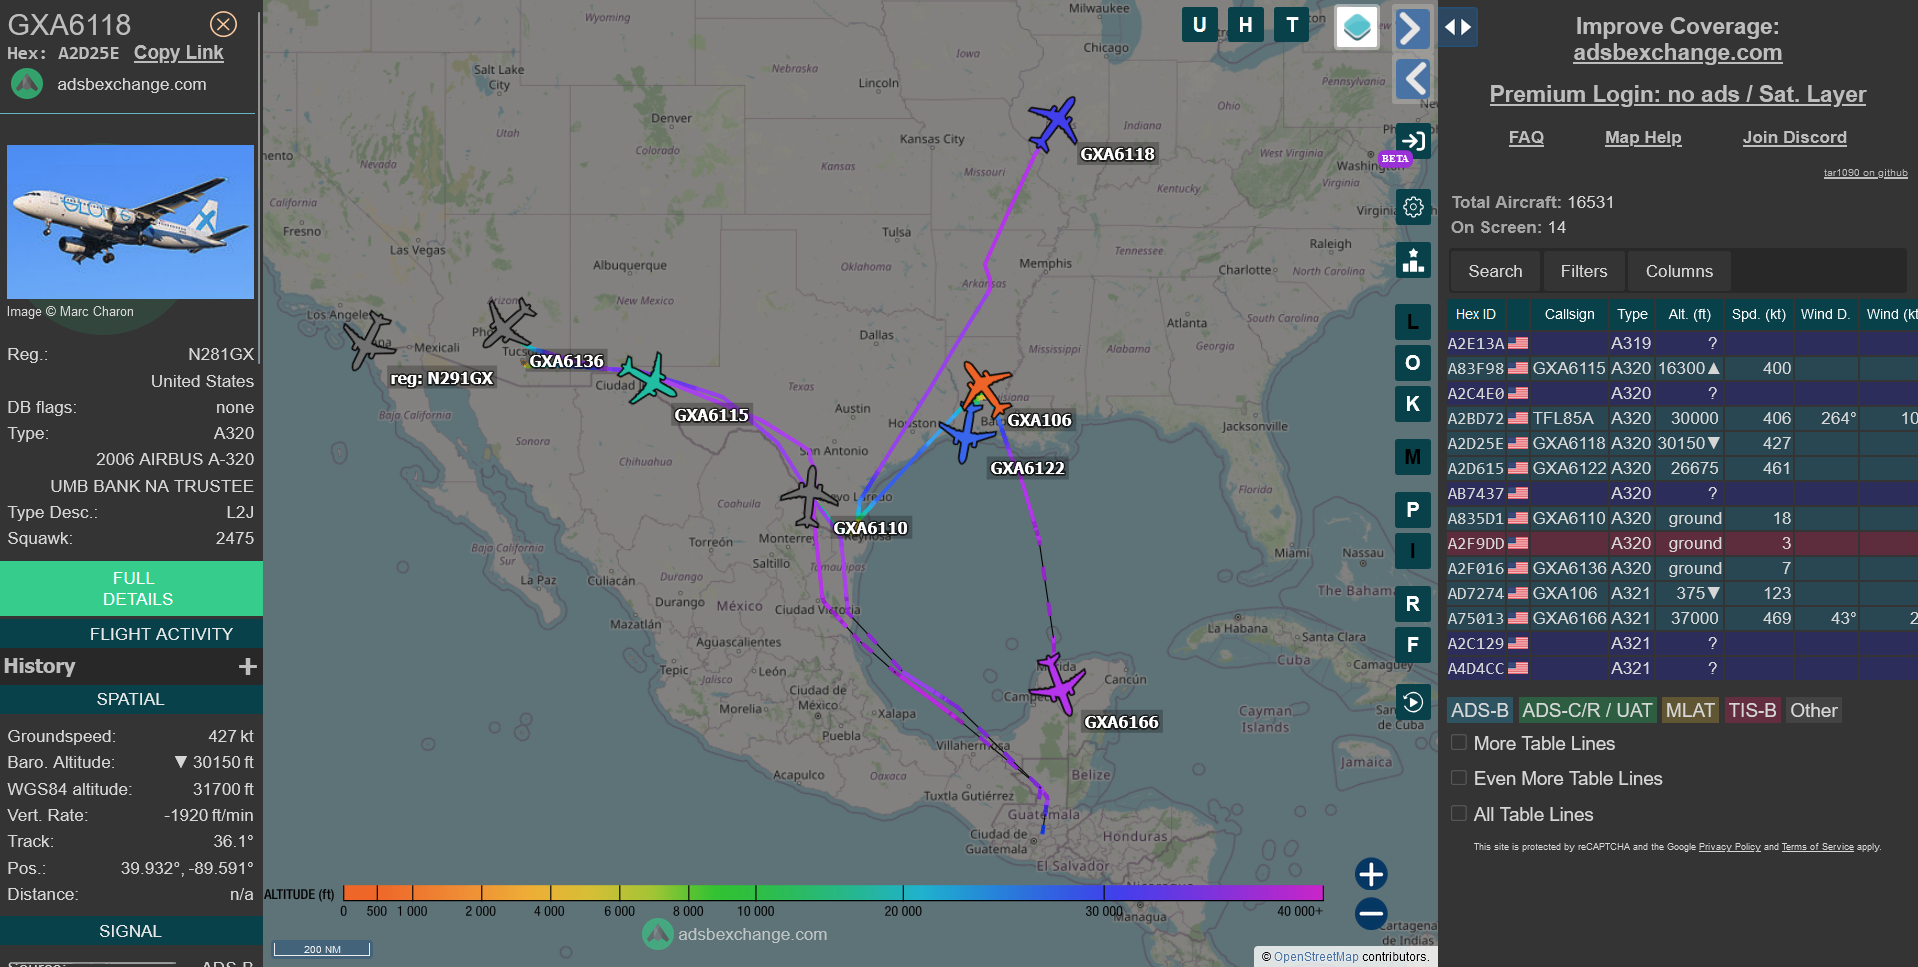Image resolution: width=1918 pixels, height=967 pixels.
Task: Toggle the F map option button
Action: [x=1412, y=645]
